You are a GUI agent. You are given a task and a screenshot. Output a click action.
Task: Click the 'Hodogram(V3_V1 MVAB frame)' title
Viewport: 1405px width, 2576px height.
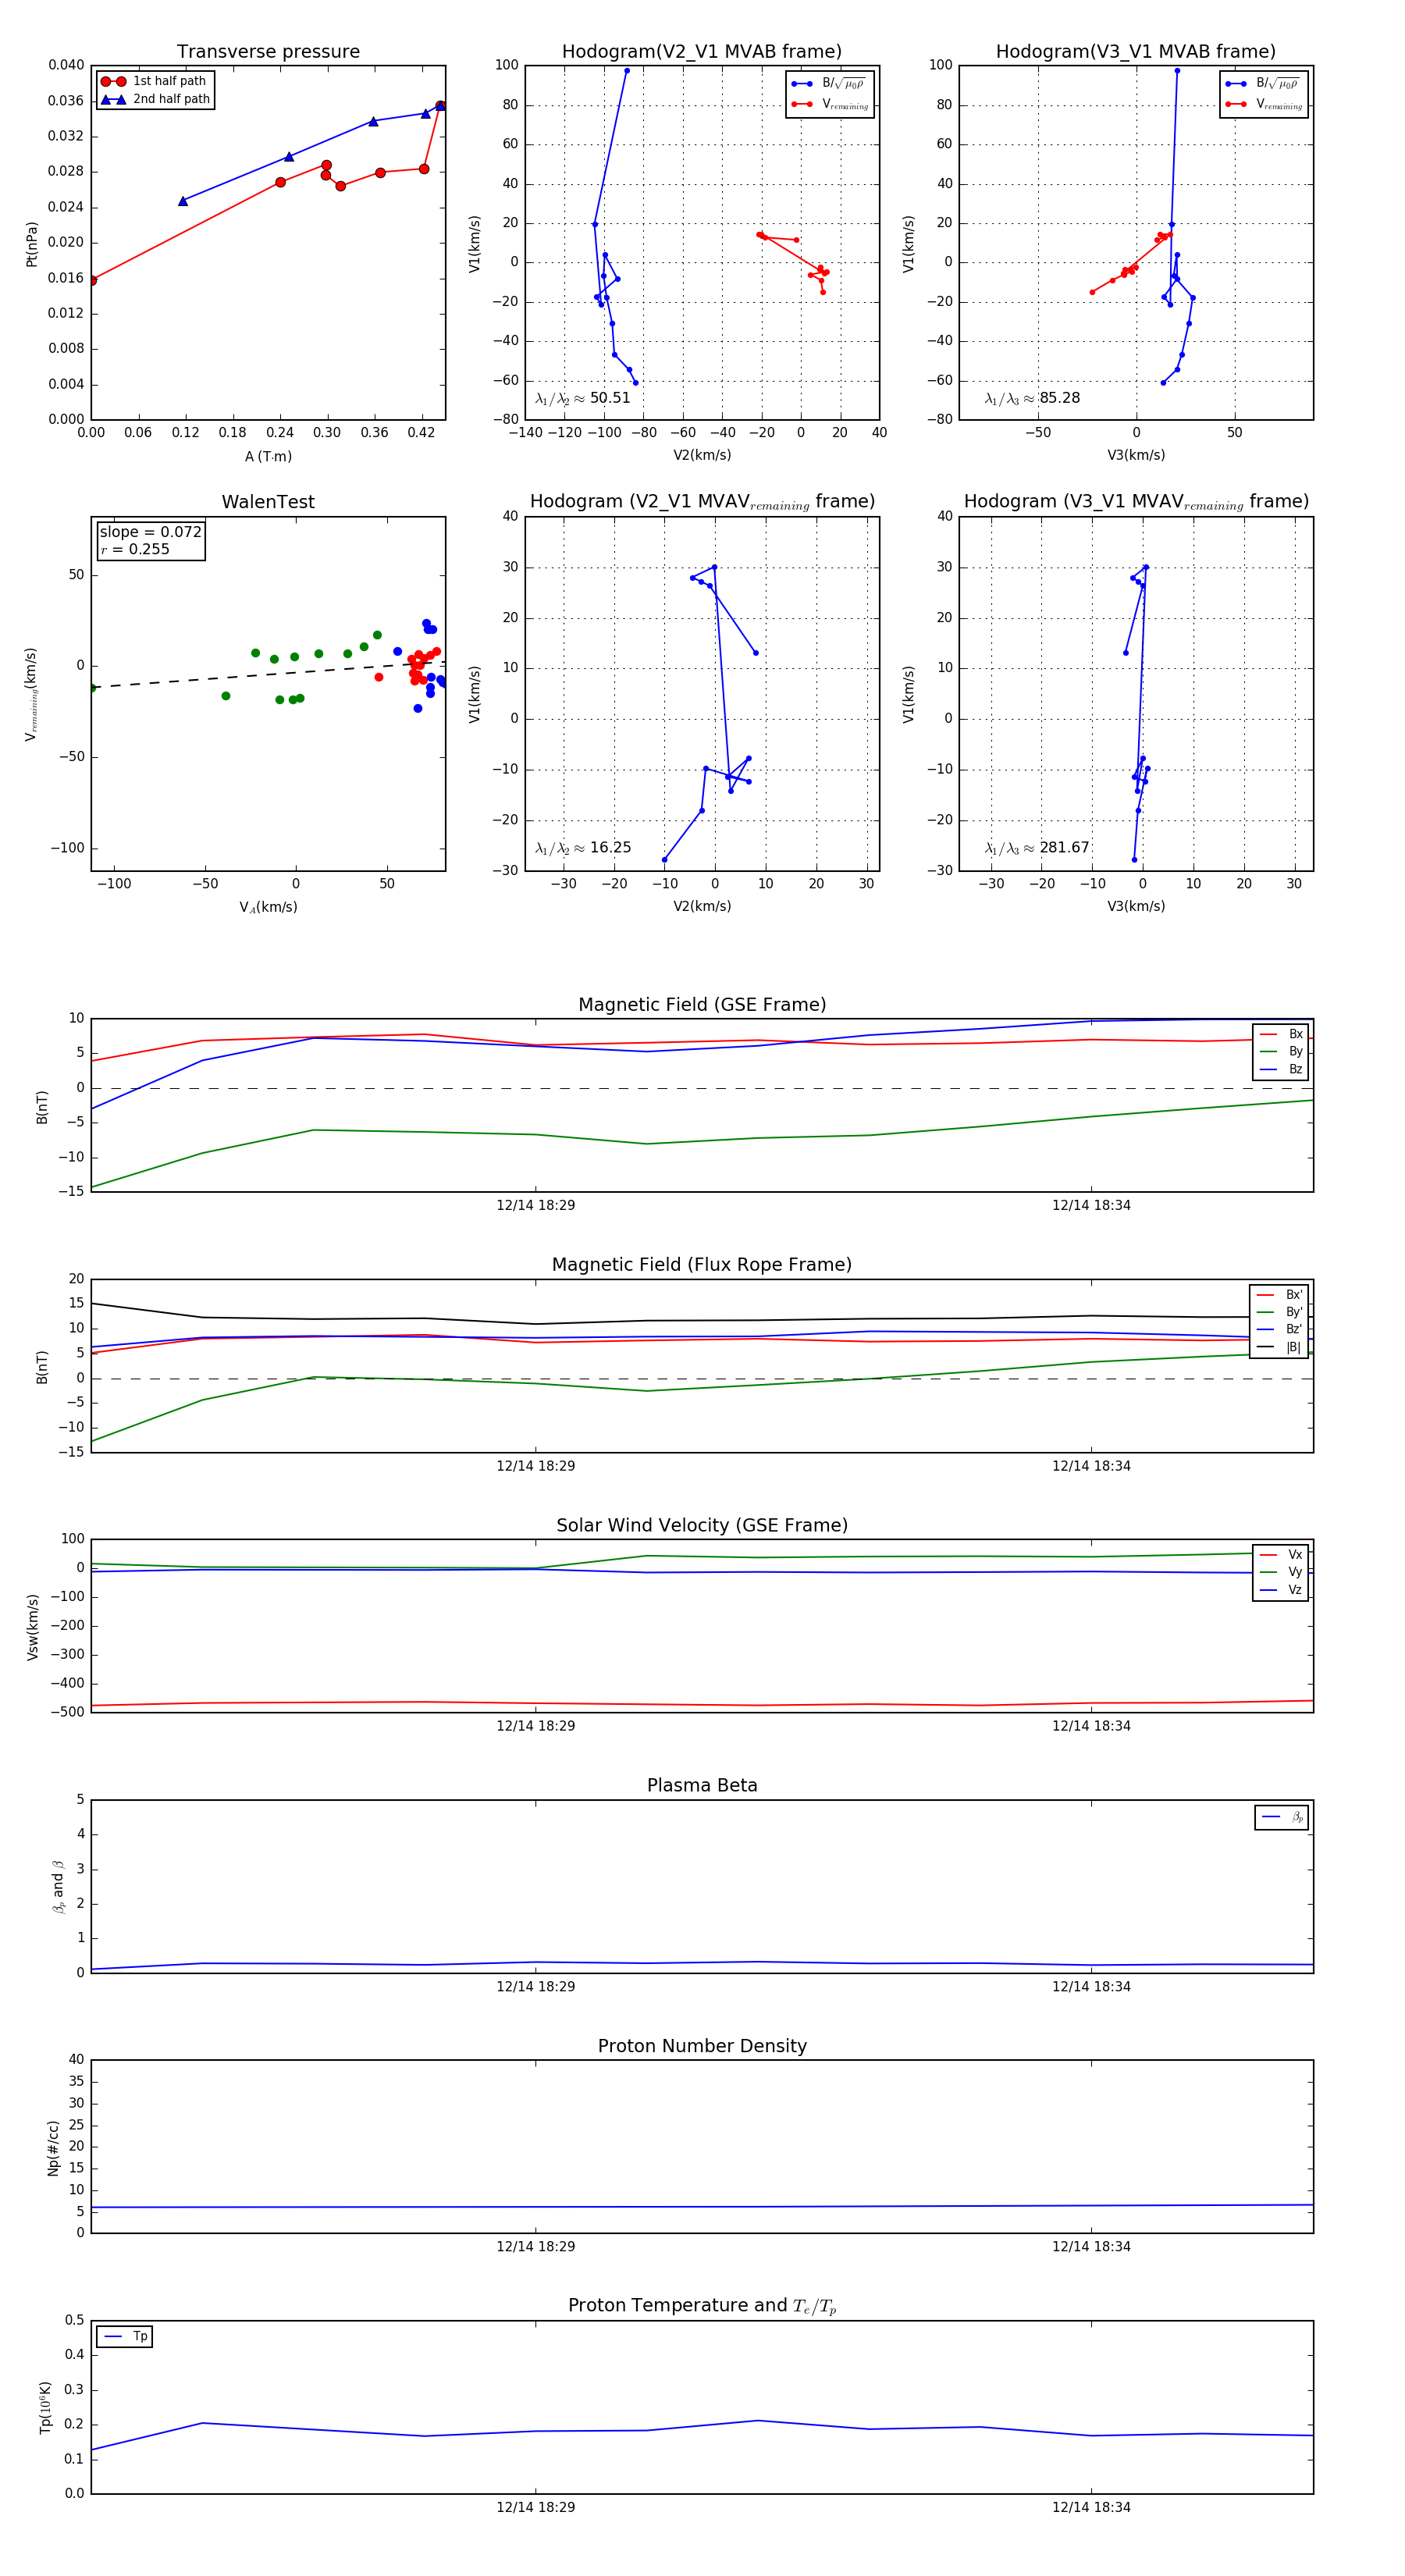tap(1136, 52)
